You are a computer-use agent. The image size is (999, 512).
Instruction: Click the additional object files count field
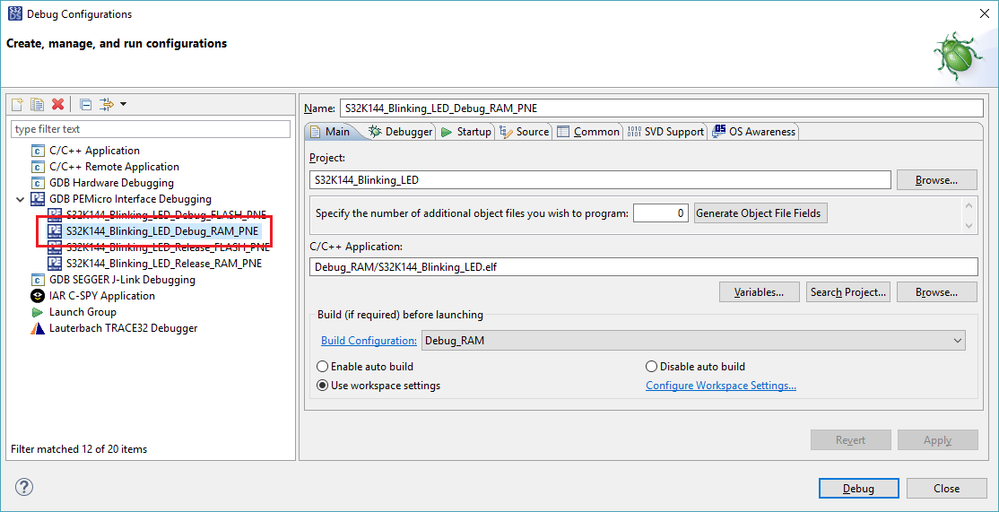[x=661, y=213]
